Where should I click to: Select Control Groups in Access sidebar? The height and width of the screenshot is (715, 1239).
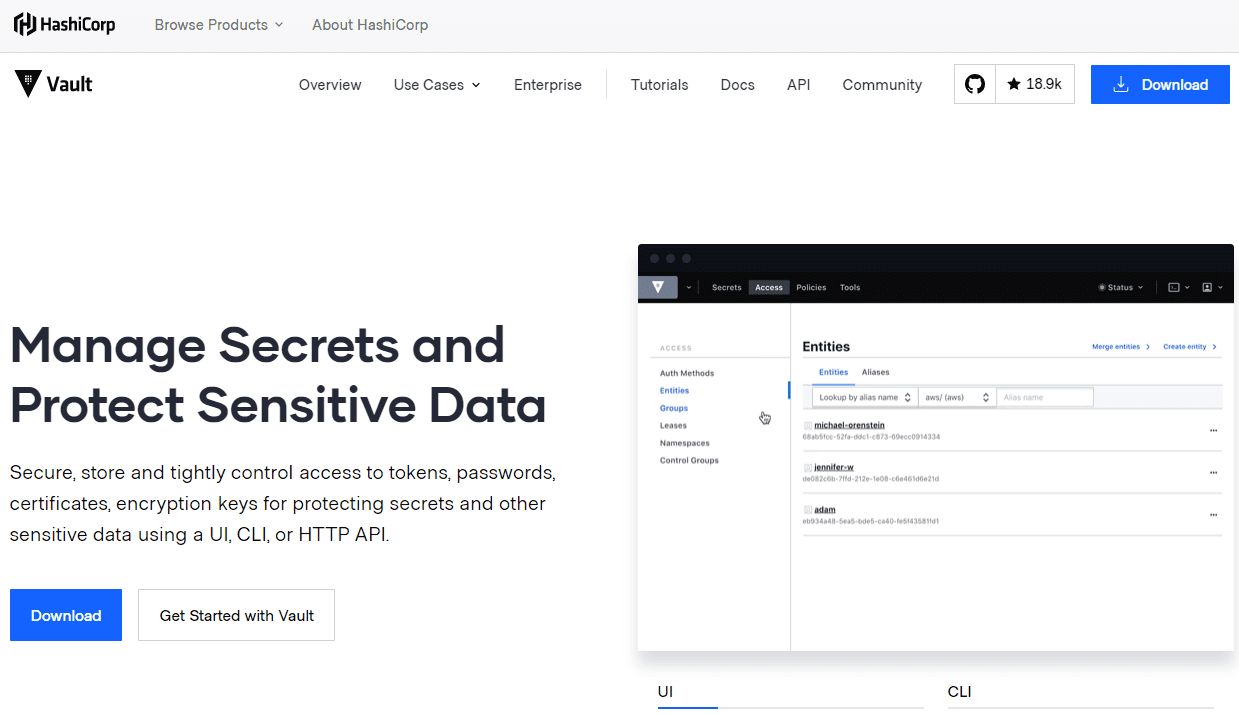coord(689,461)
